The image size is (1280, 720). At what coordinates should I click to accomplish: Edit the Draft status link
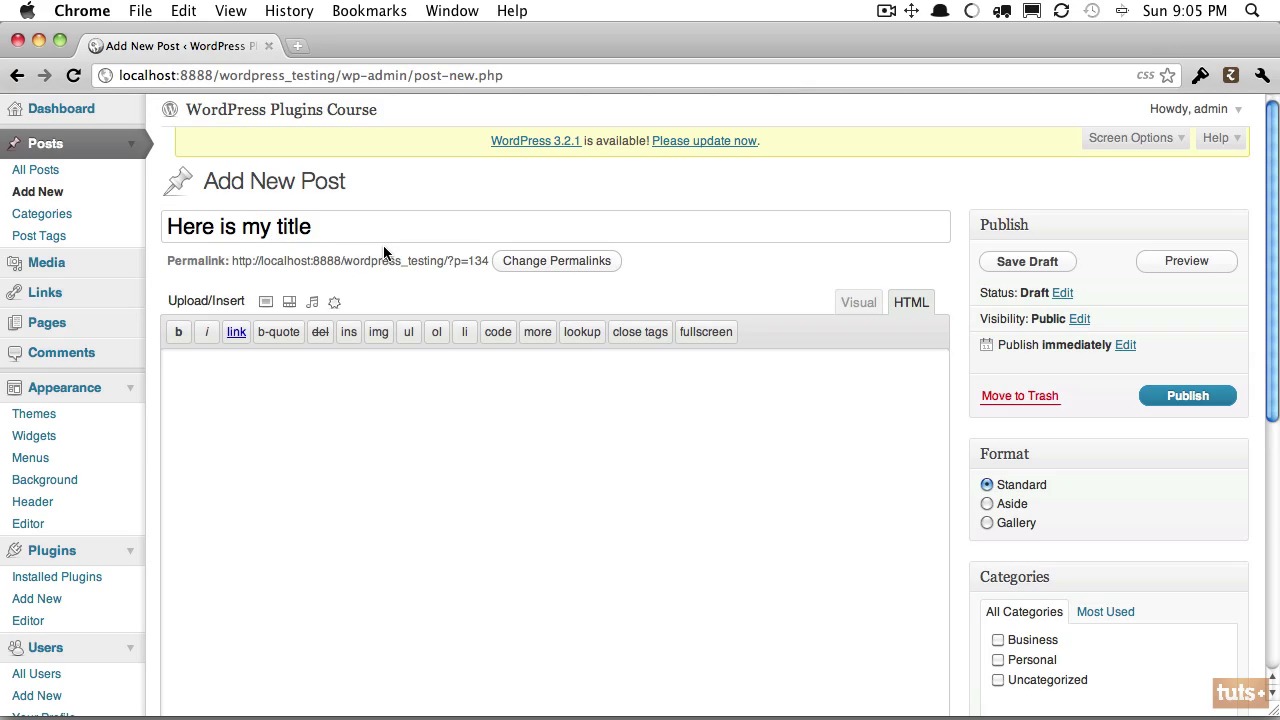coord(1062,293)
